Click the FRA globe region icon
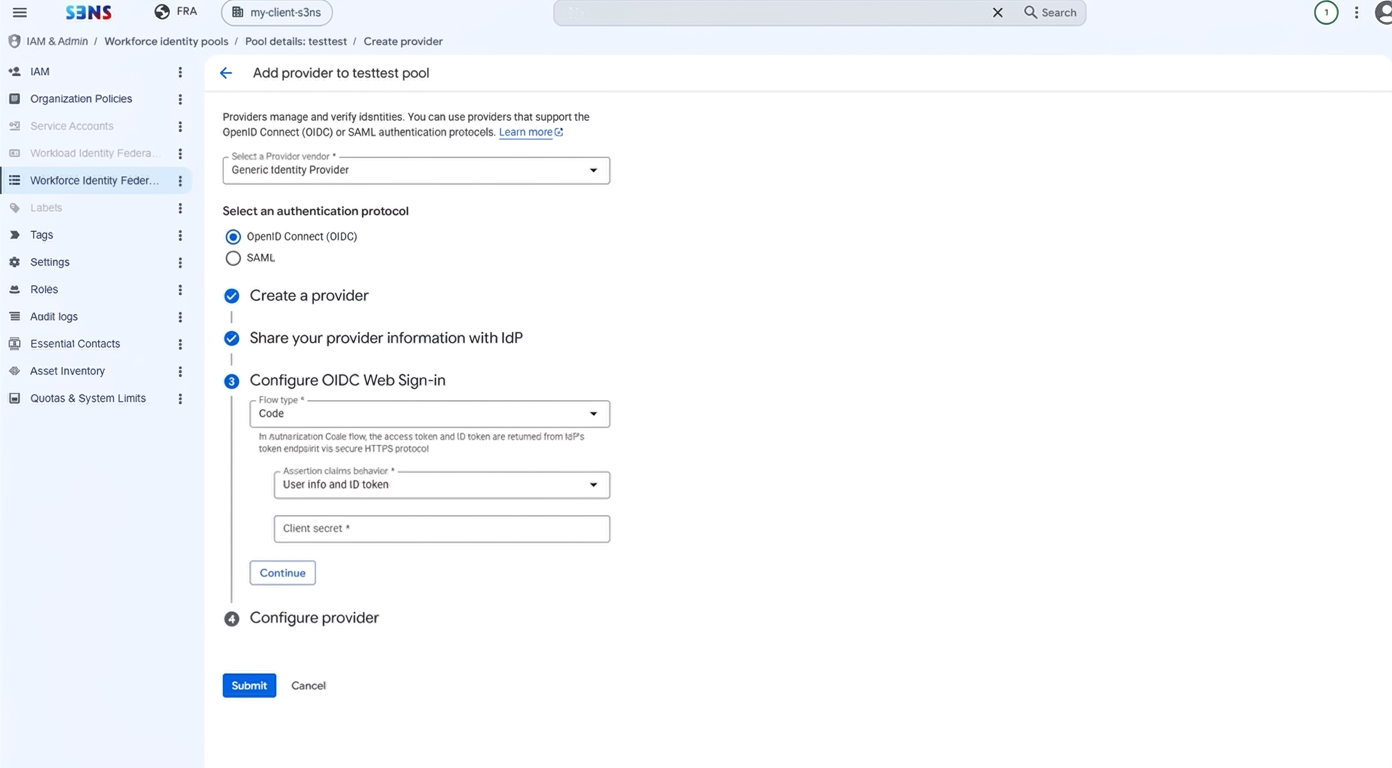Image resolution: width=1392 pixels, height=768 pixels. point(162,12)
